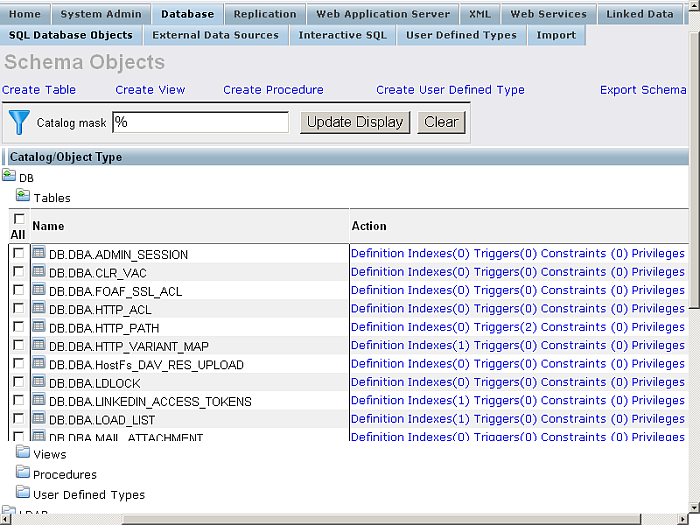Image resolution: width=700 pixels, height=525 pixels.
Task: Open the Home tab
Action: [x=25, y=14]
